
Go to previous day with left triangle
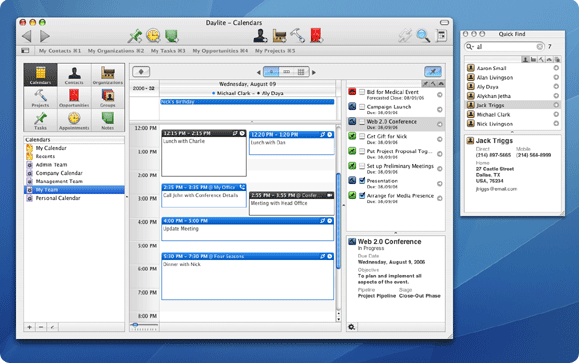(259, 72)
